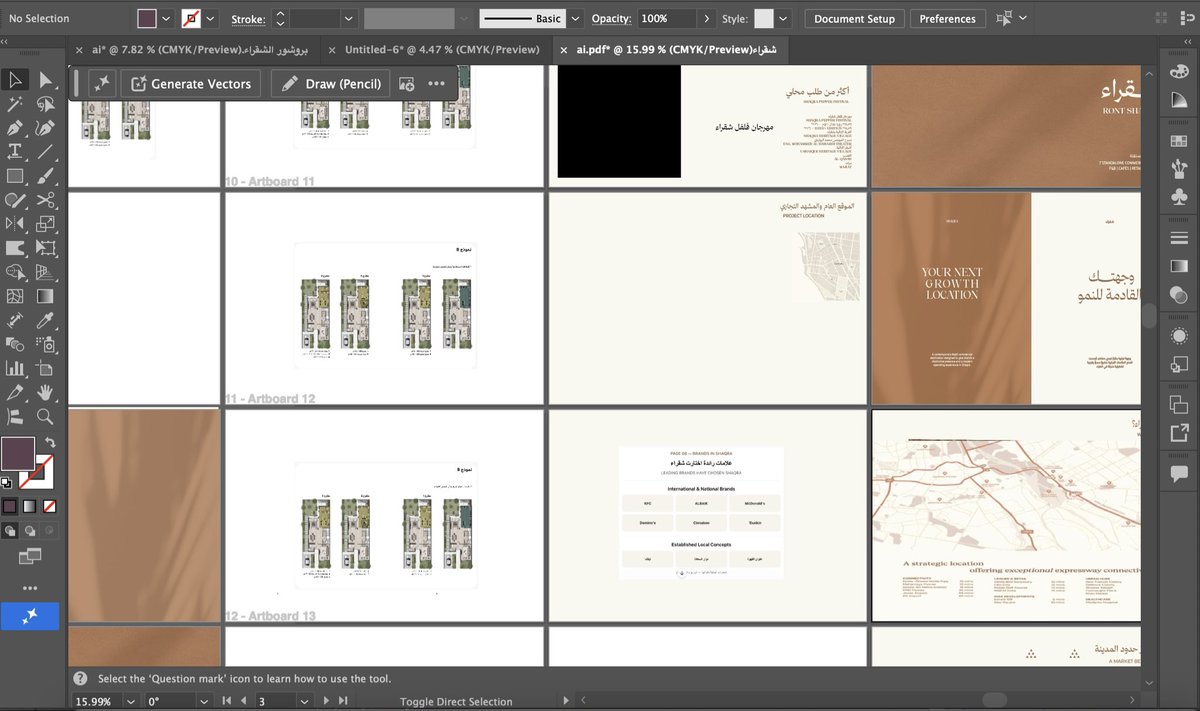The height and width of the screenshot is (711, 1200).
Task: Select the Line Segment tool
Action: (x=46, y=152)
